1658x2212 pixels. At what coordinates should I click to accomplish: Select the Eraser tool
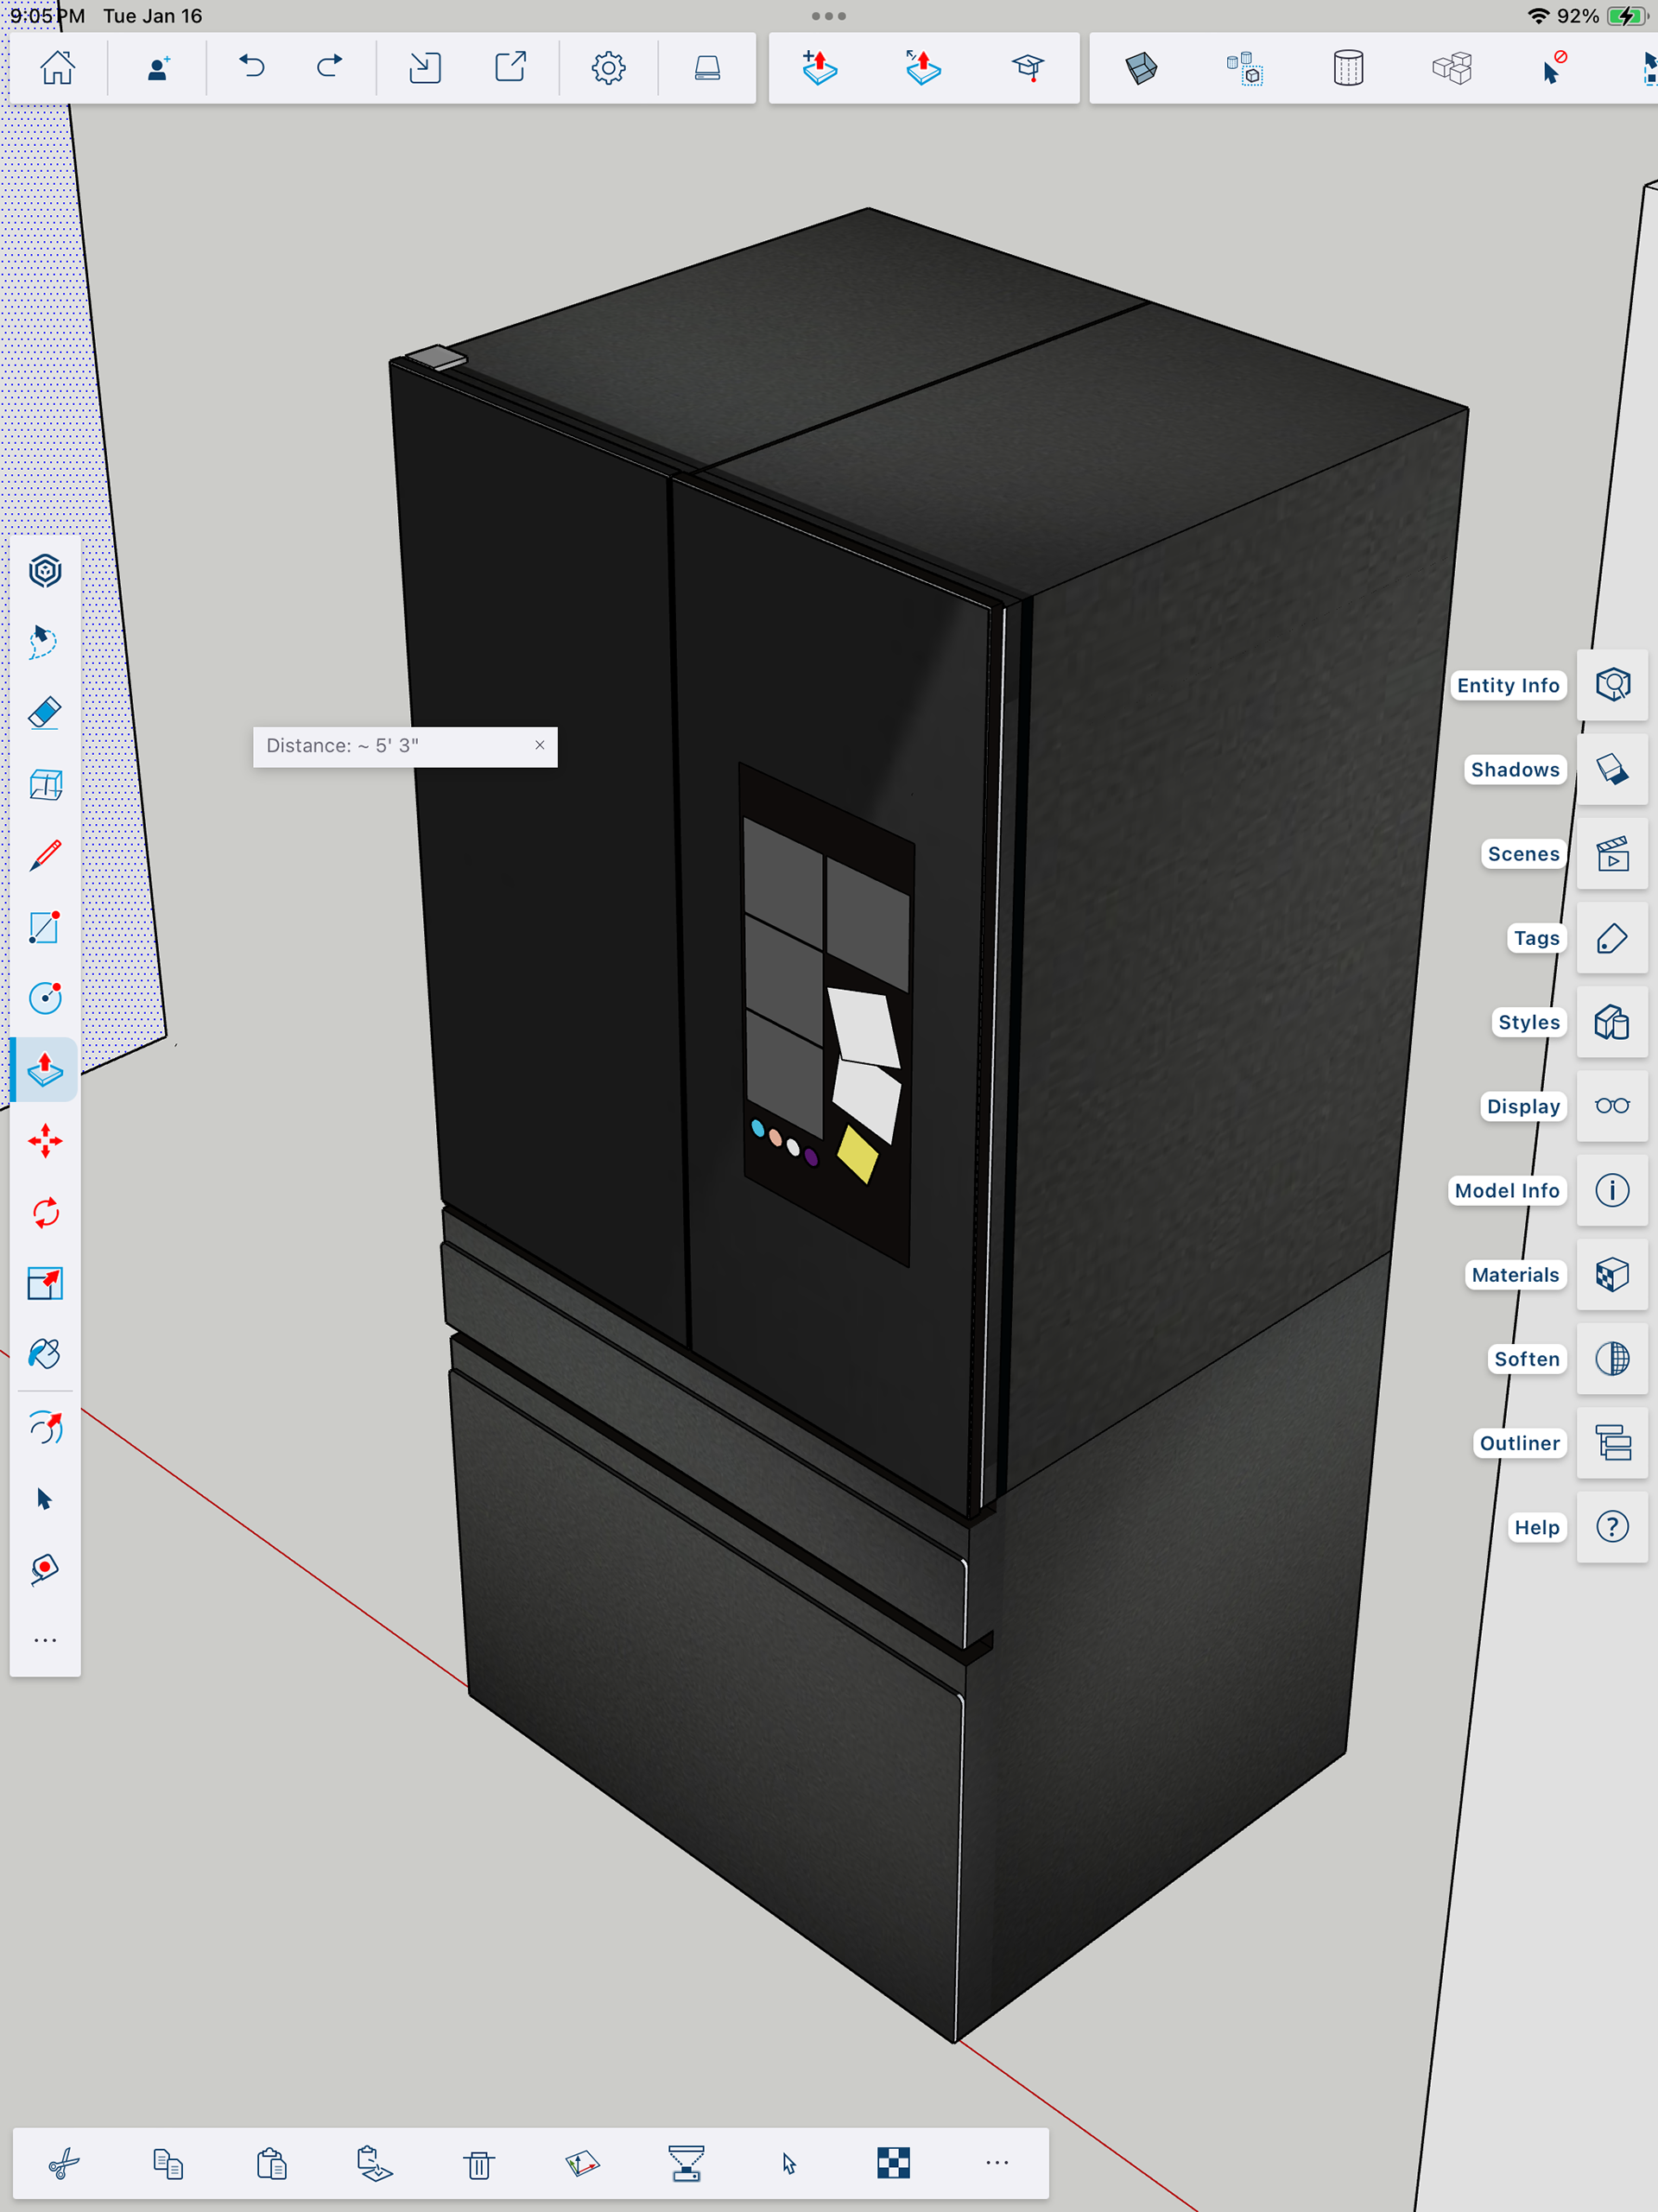(45, 713)
